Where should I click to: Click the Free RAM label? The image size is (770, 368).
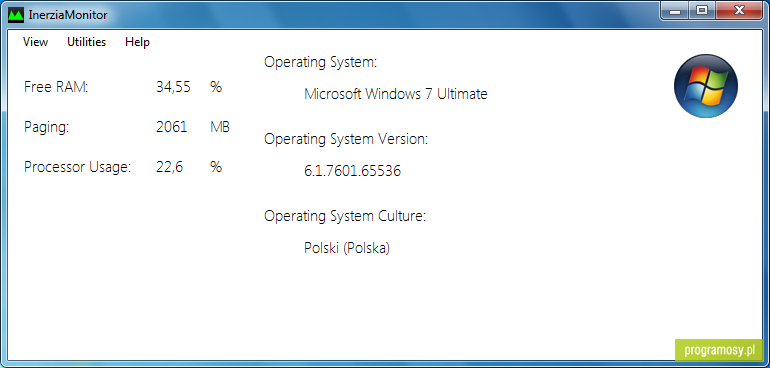[x=56, y=87]
